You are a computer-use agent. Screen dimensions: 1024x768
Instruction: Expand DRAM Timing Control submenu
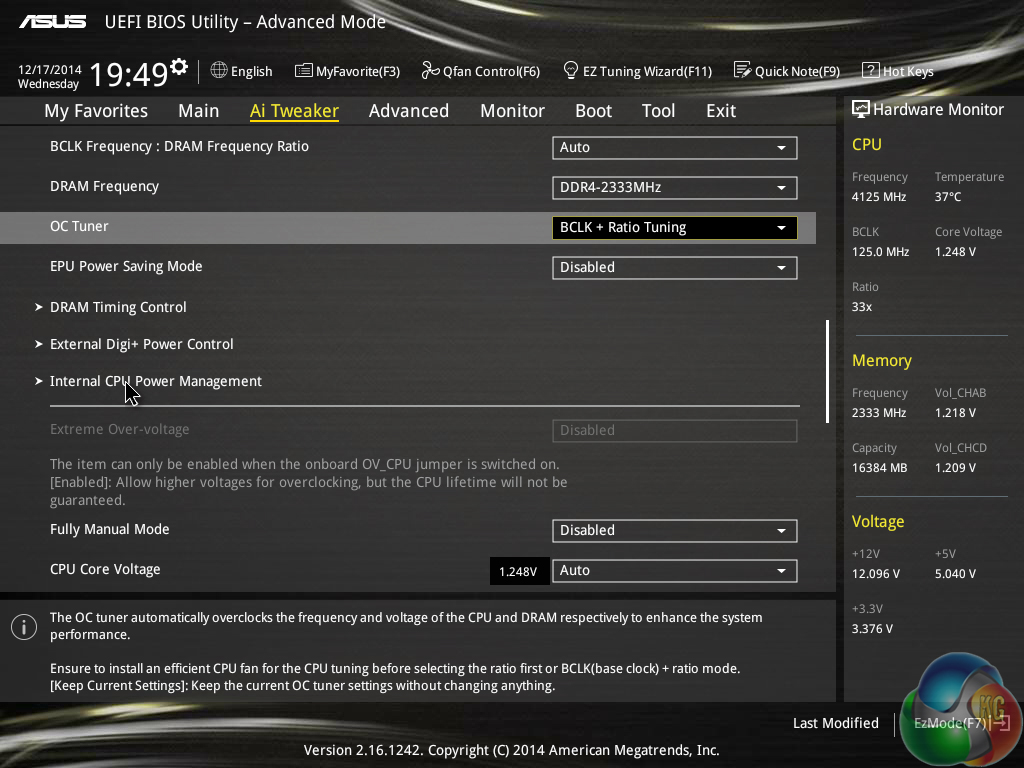click(x=118, y=307)
